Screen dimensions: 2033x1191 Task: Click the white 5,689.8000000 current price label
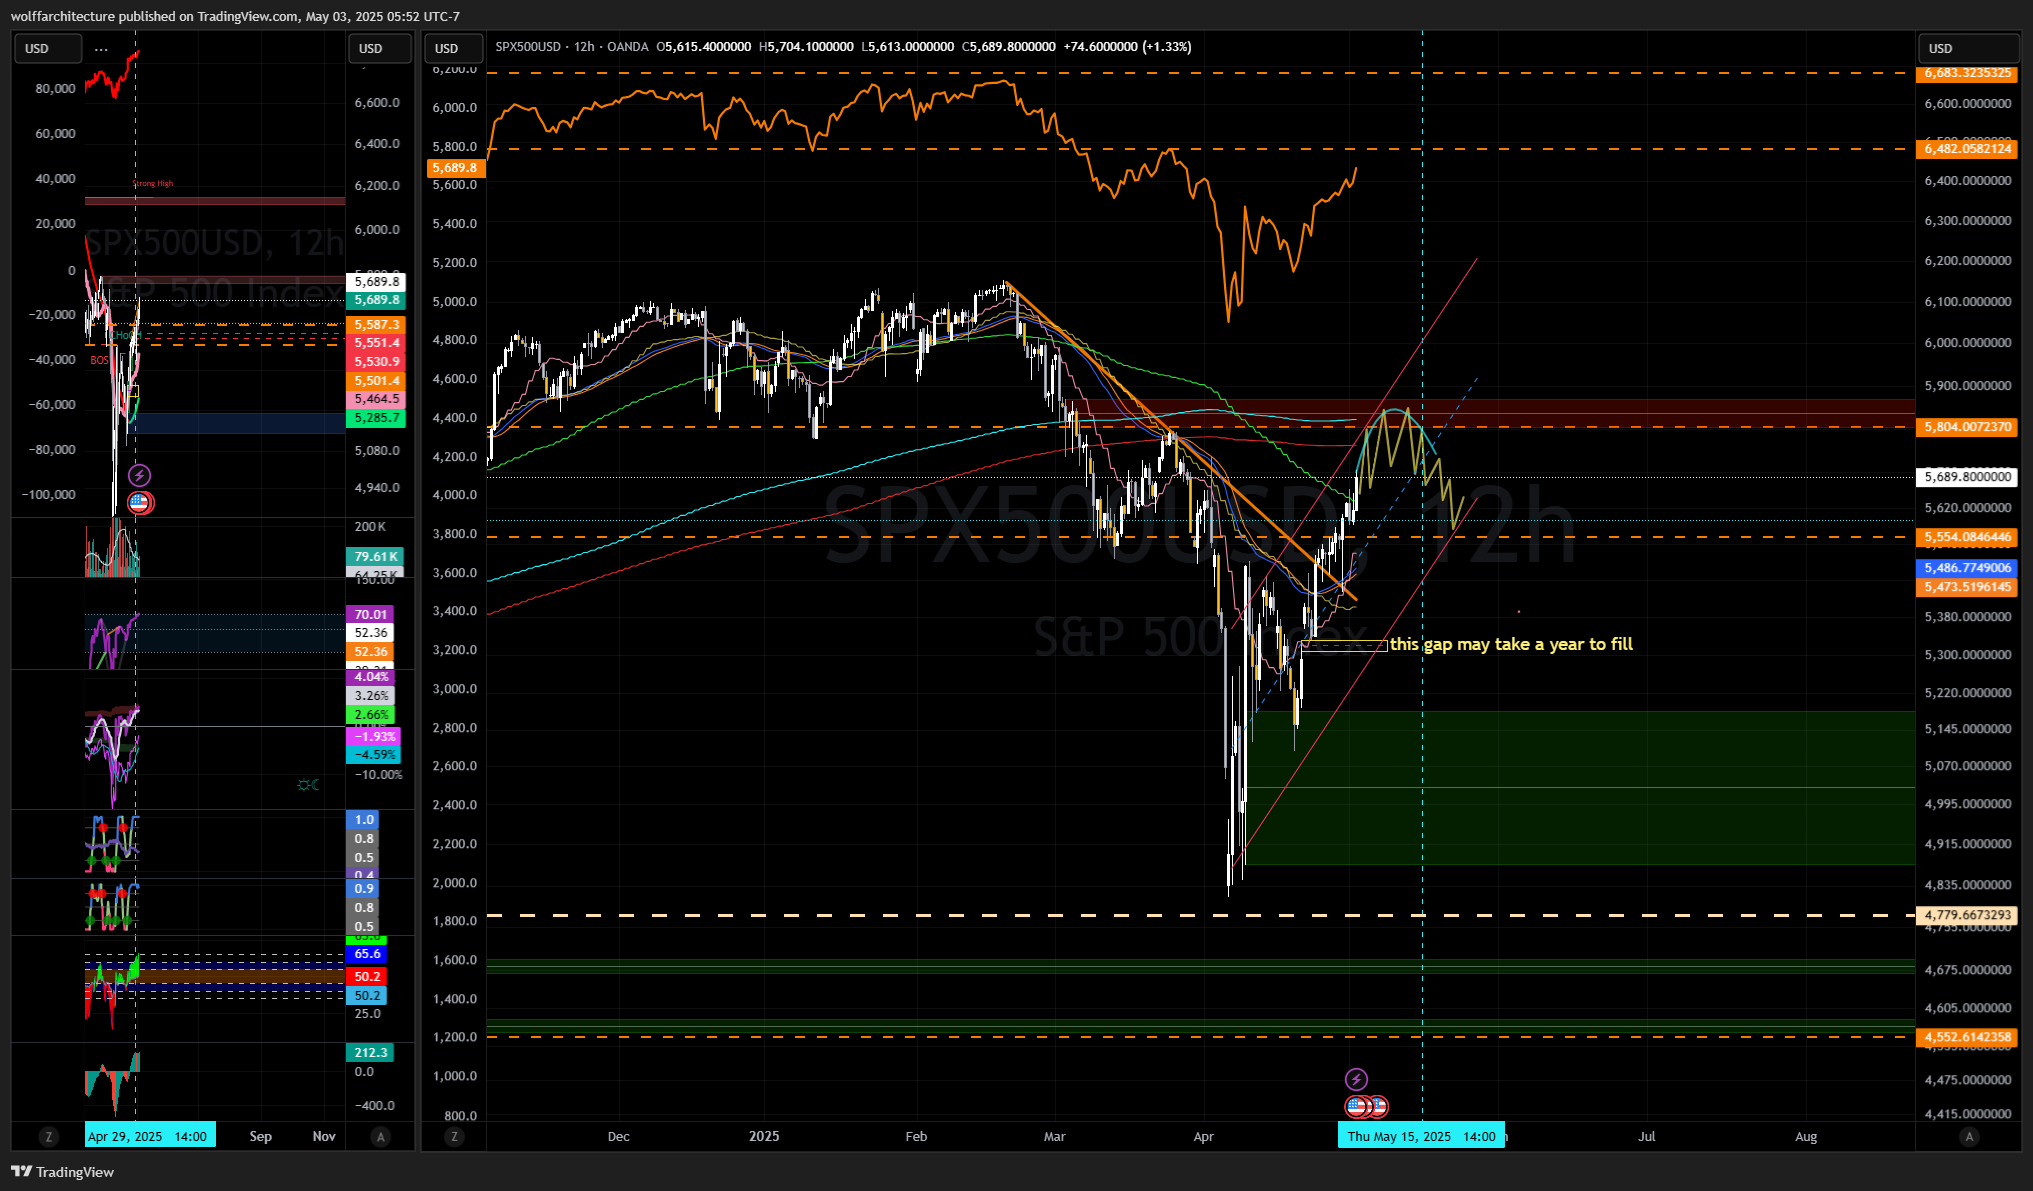pyautogui.click(x=1967, y=477)
